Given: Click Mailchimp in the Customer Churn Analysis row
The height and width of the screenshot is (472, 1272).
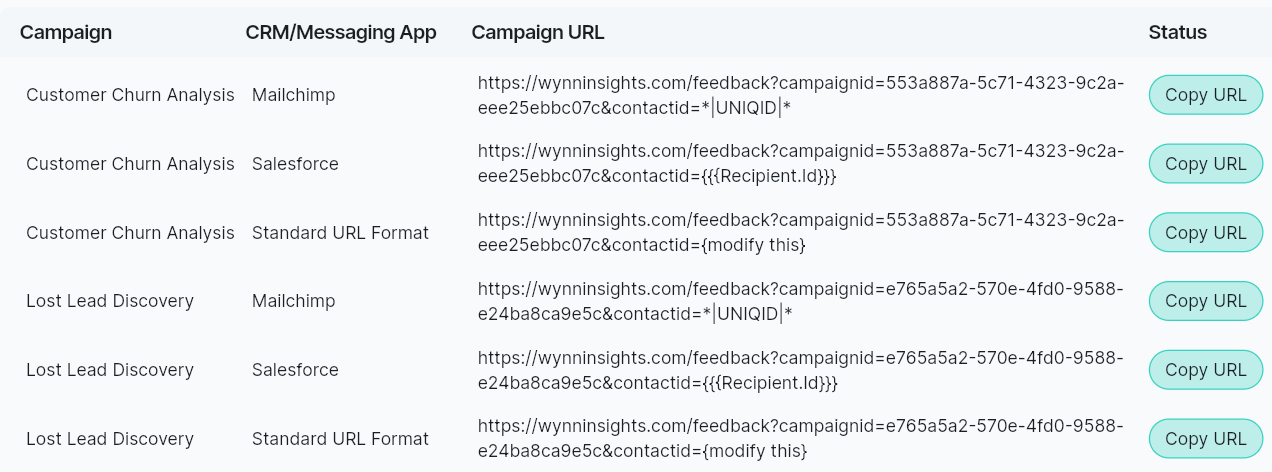Looking at the screenshot, I should coord(294,96).
